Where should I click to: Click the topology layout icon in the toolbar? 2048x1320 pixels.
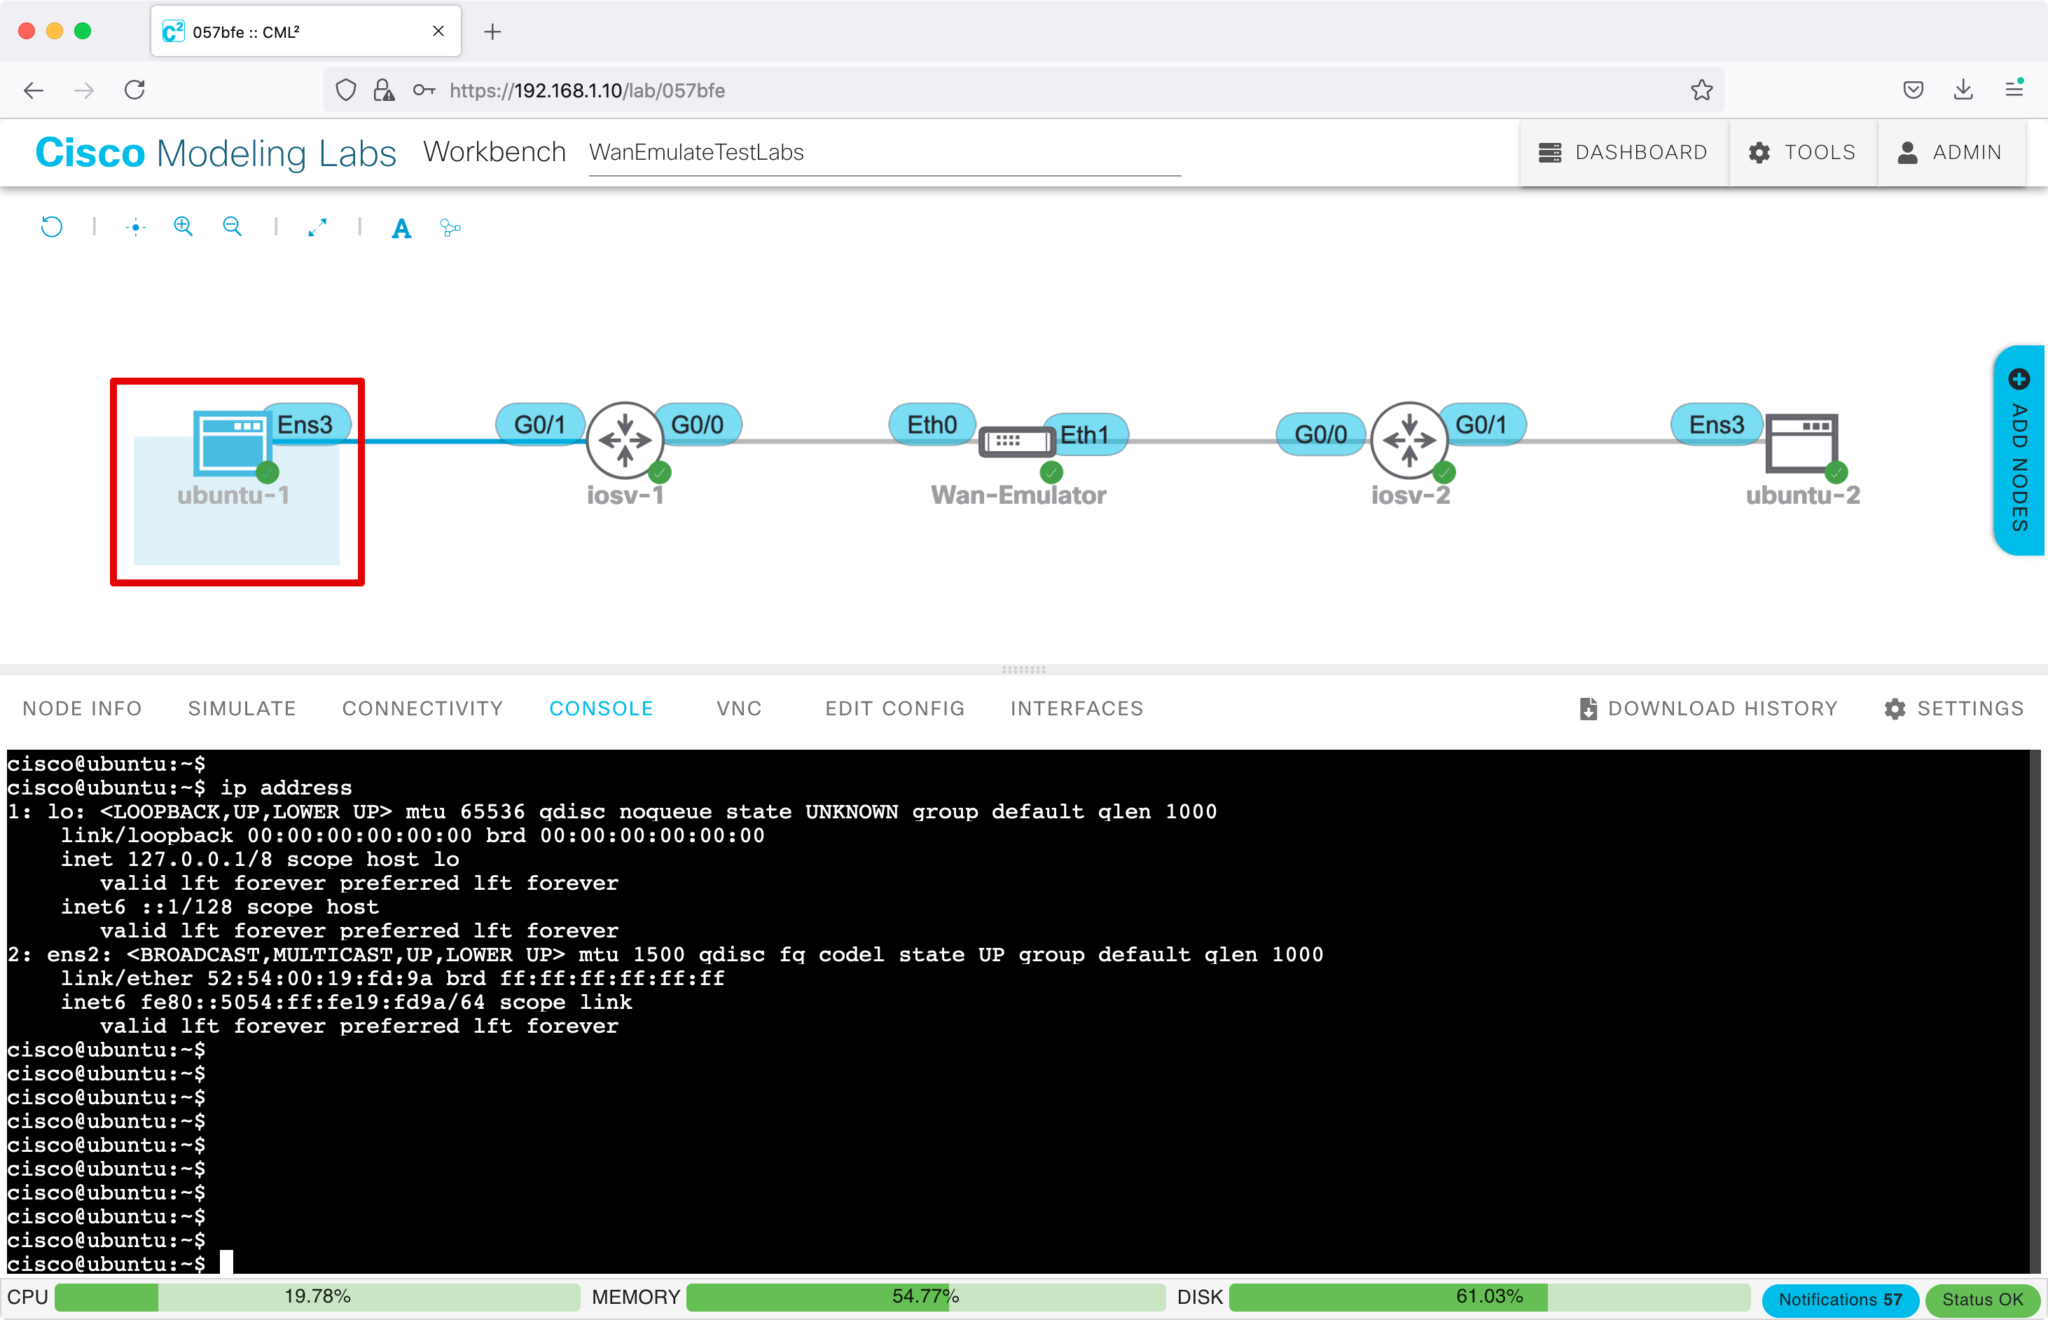pyautogui.click(x=449, y=228)
